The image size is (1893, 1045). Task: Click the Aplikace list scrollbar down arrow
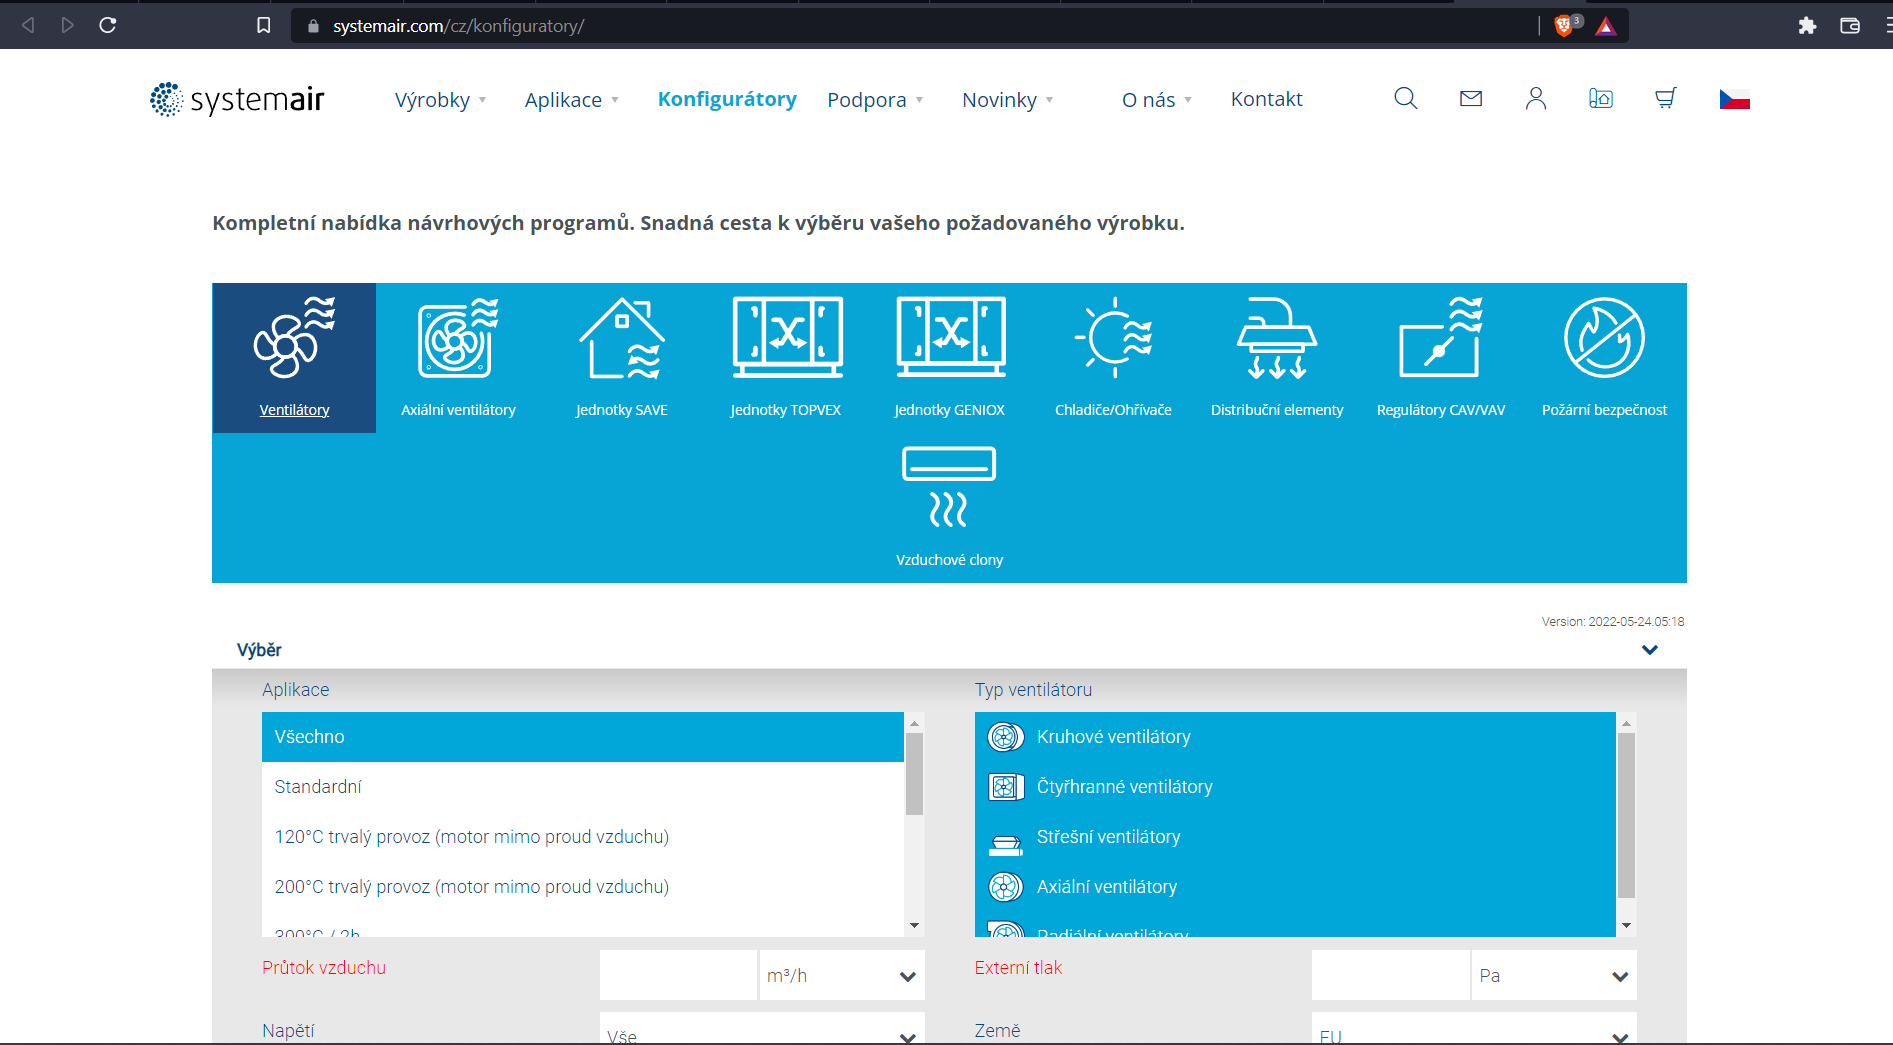tap(914, 926)
